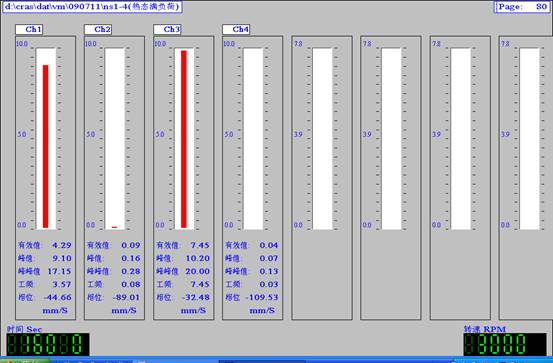The height and width of the screenshot is (363, 553).
Task: Click the empty Ch4 bar meter
Action: pos(253,139)
